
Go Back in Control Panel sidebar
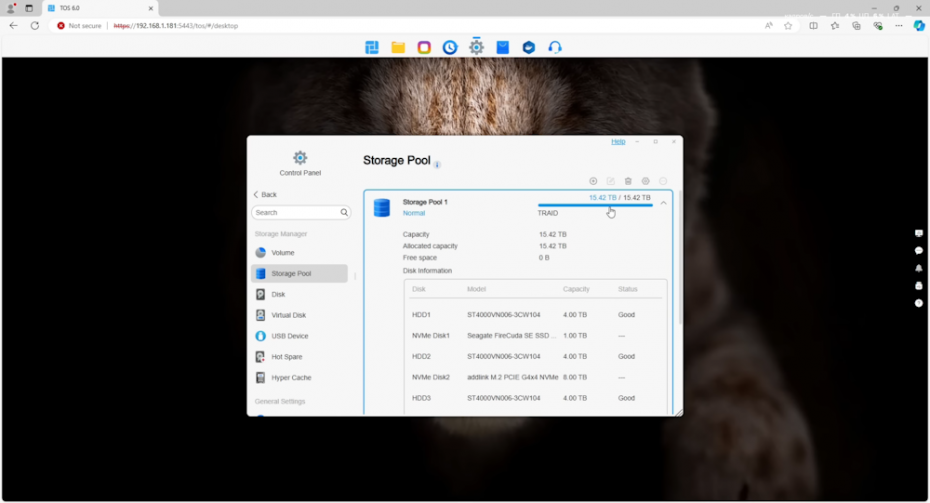[265, 195]
